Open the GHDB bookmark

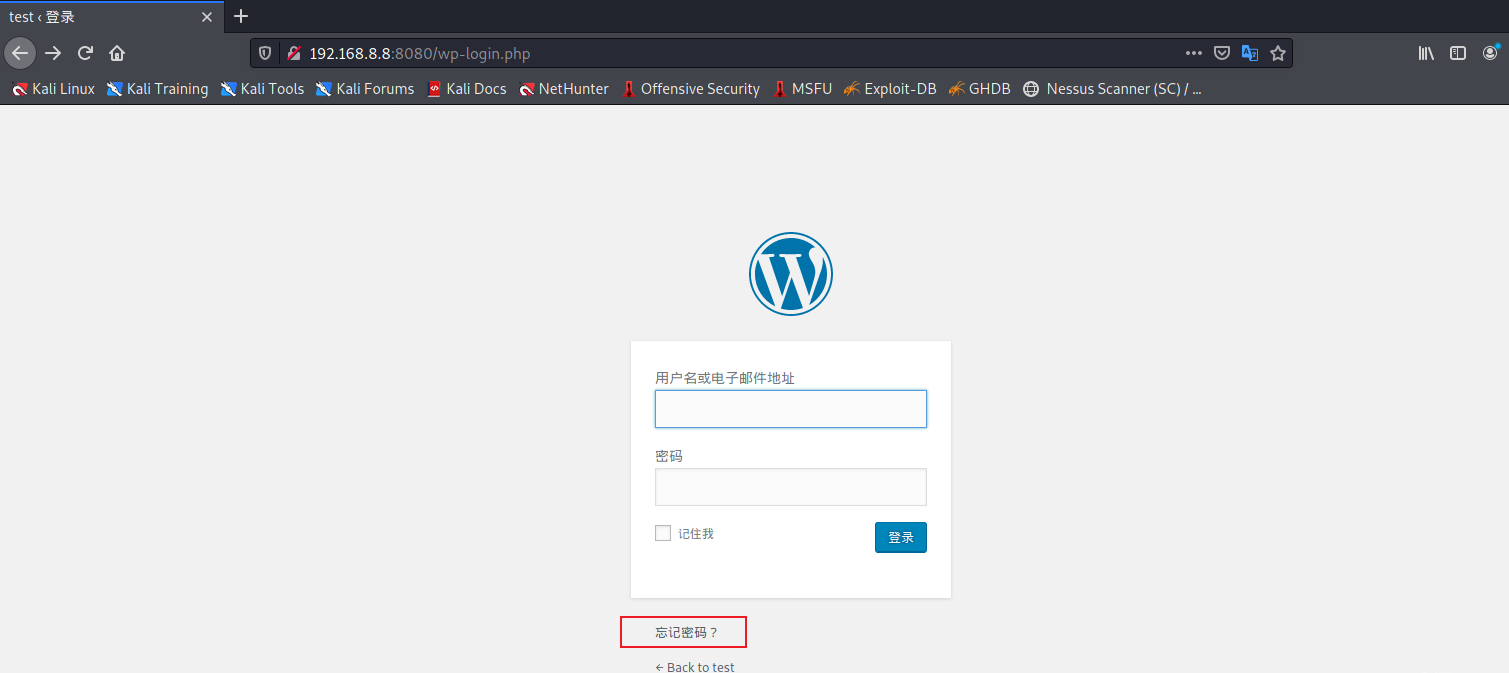coord(979,89)
